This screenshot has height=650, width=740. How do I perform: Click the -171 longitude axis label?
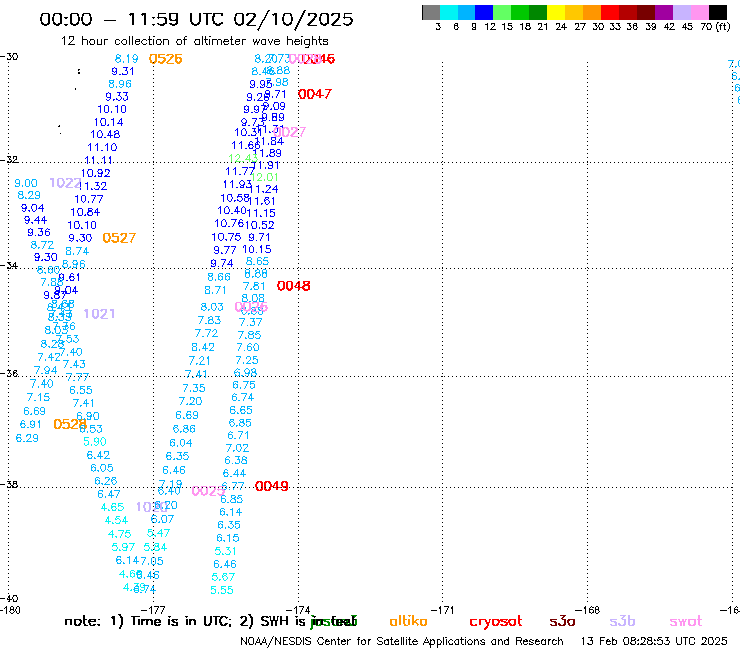tap(443, 610)
